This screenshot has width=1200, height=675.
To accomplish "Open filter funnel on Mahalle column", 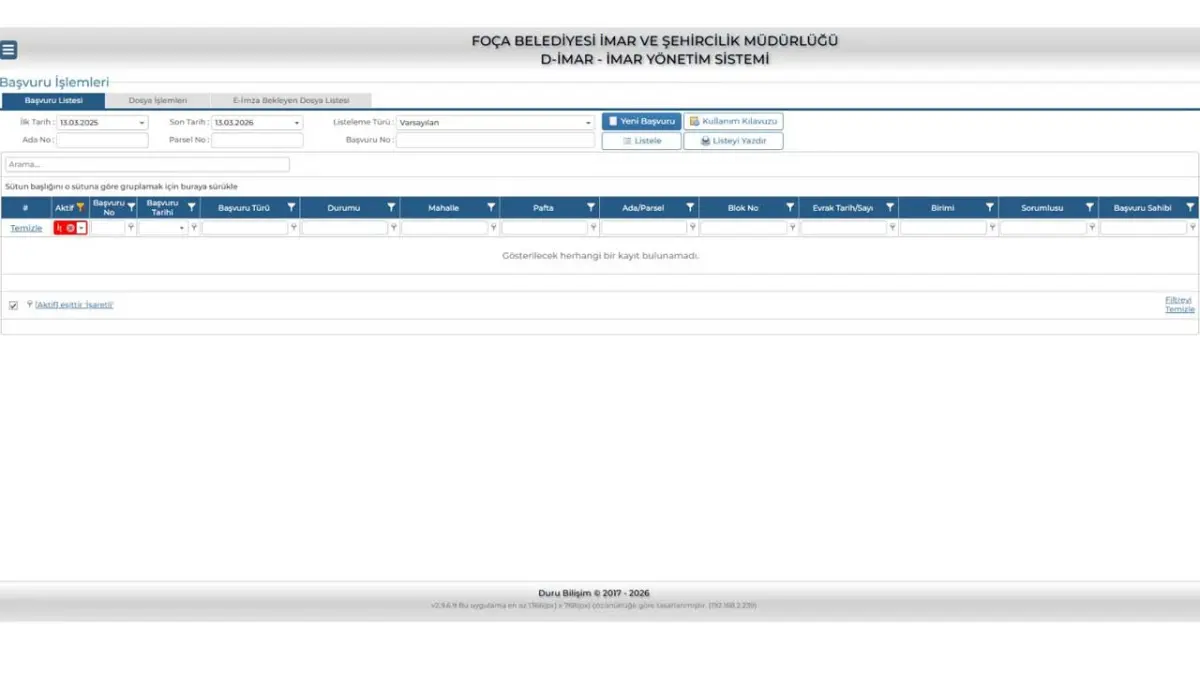I will coord(491,208).
